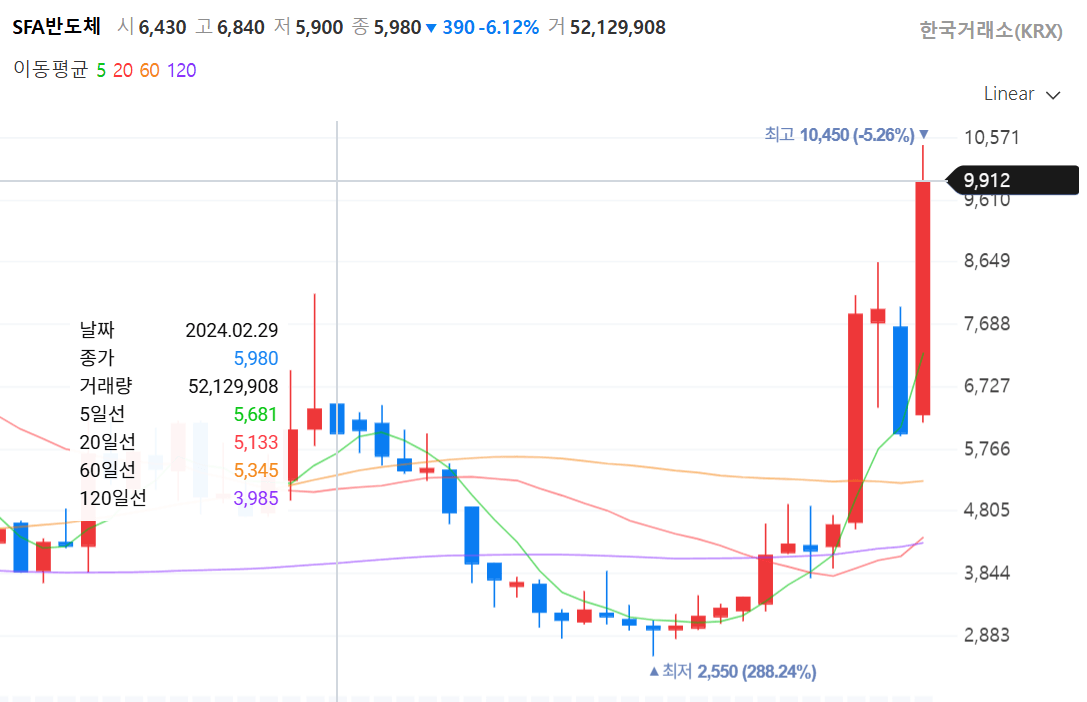Click the 5-day moving average label
Viewport: 1087px width, 702px height.
101,70
